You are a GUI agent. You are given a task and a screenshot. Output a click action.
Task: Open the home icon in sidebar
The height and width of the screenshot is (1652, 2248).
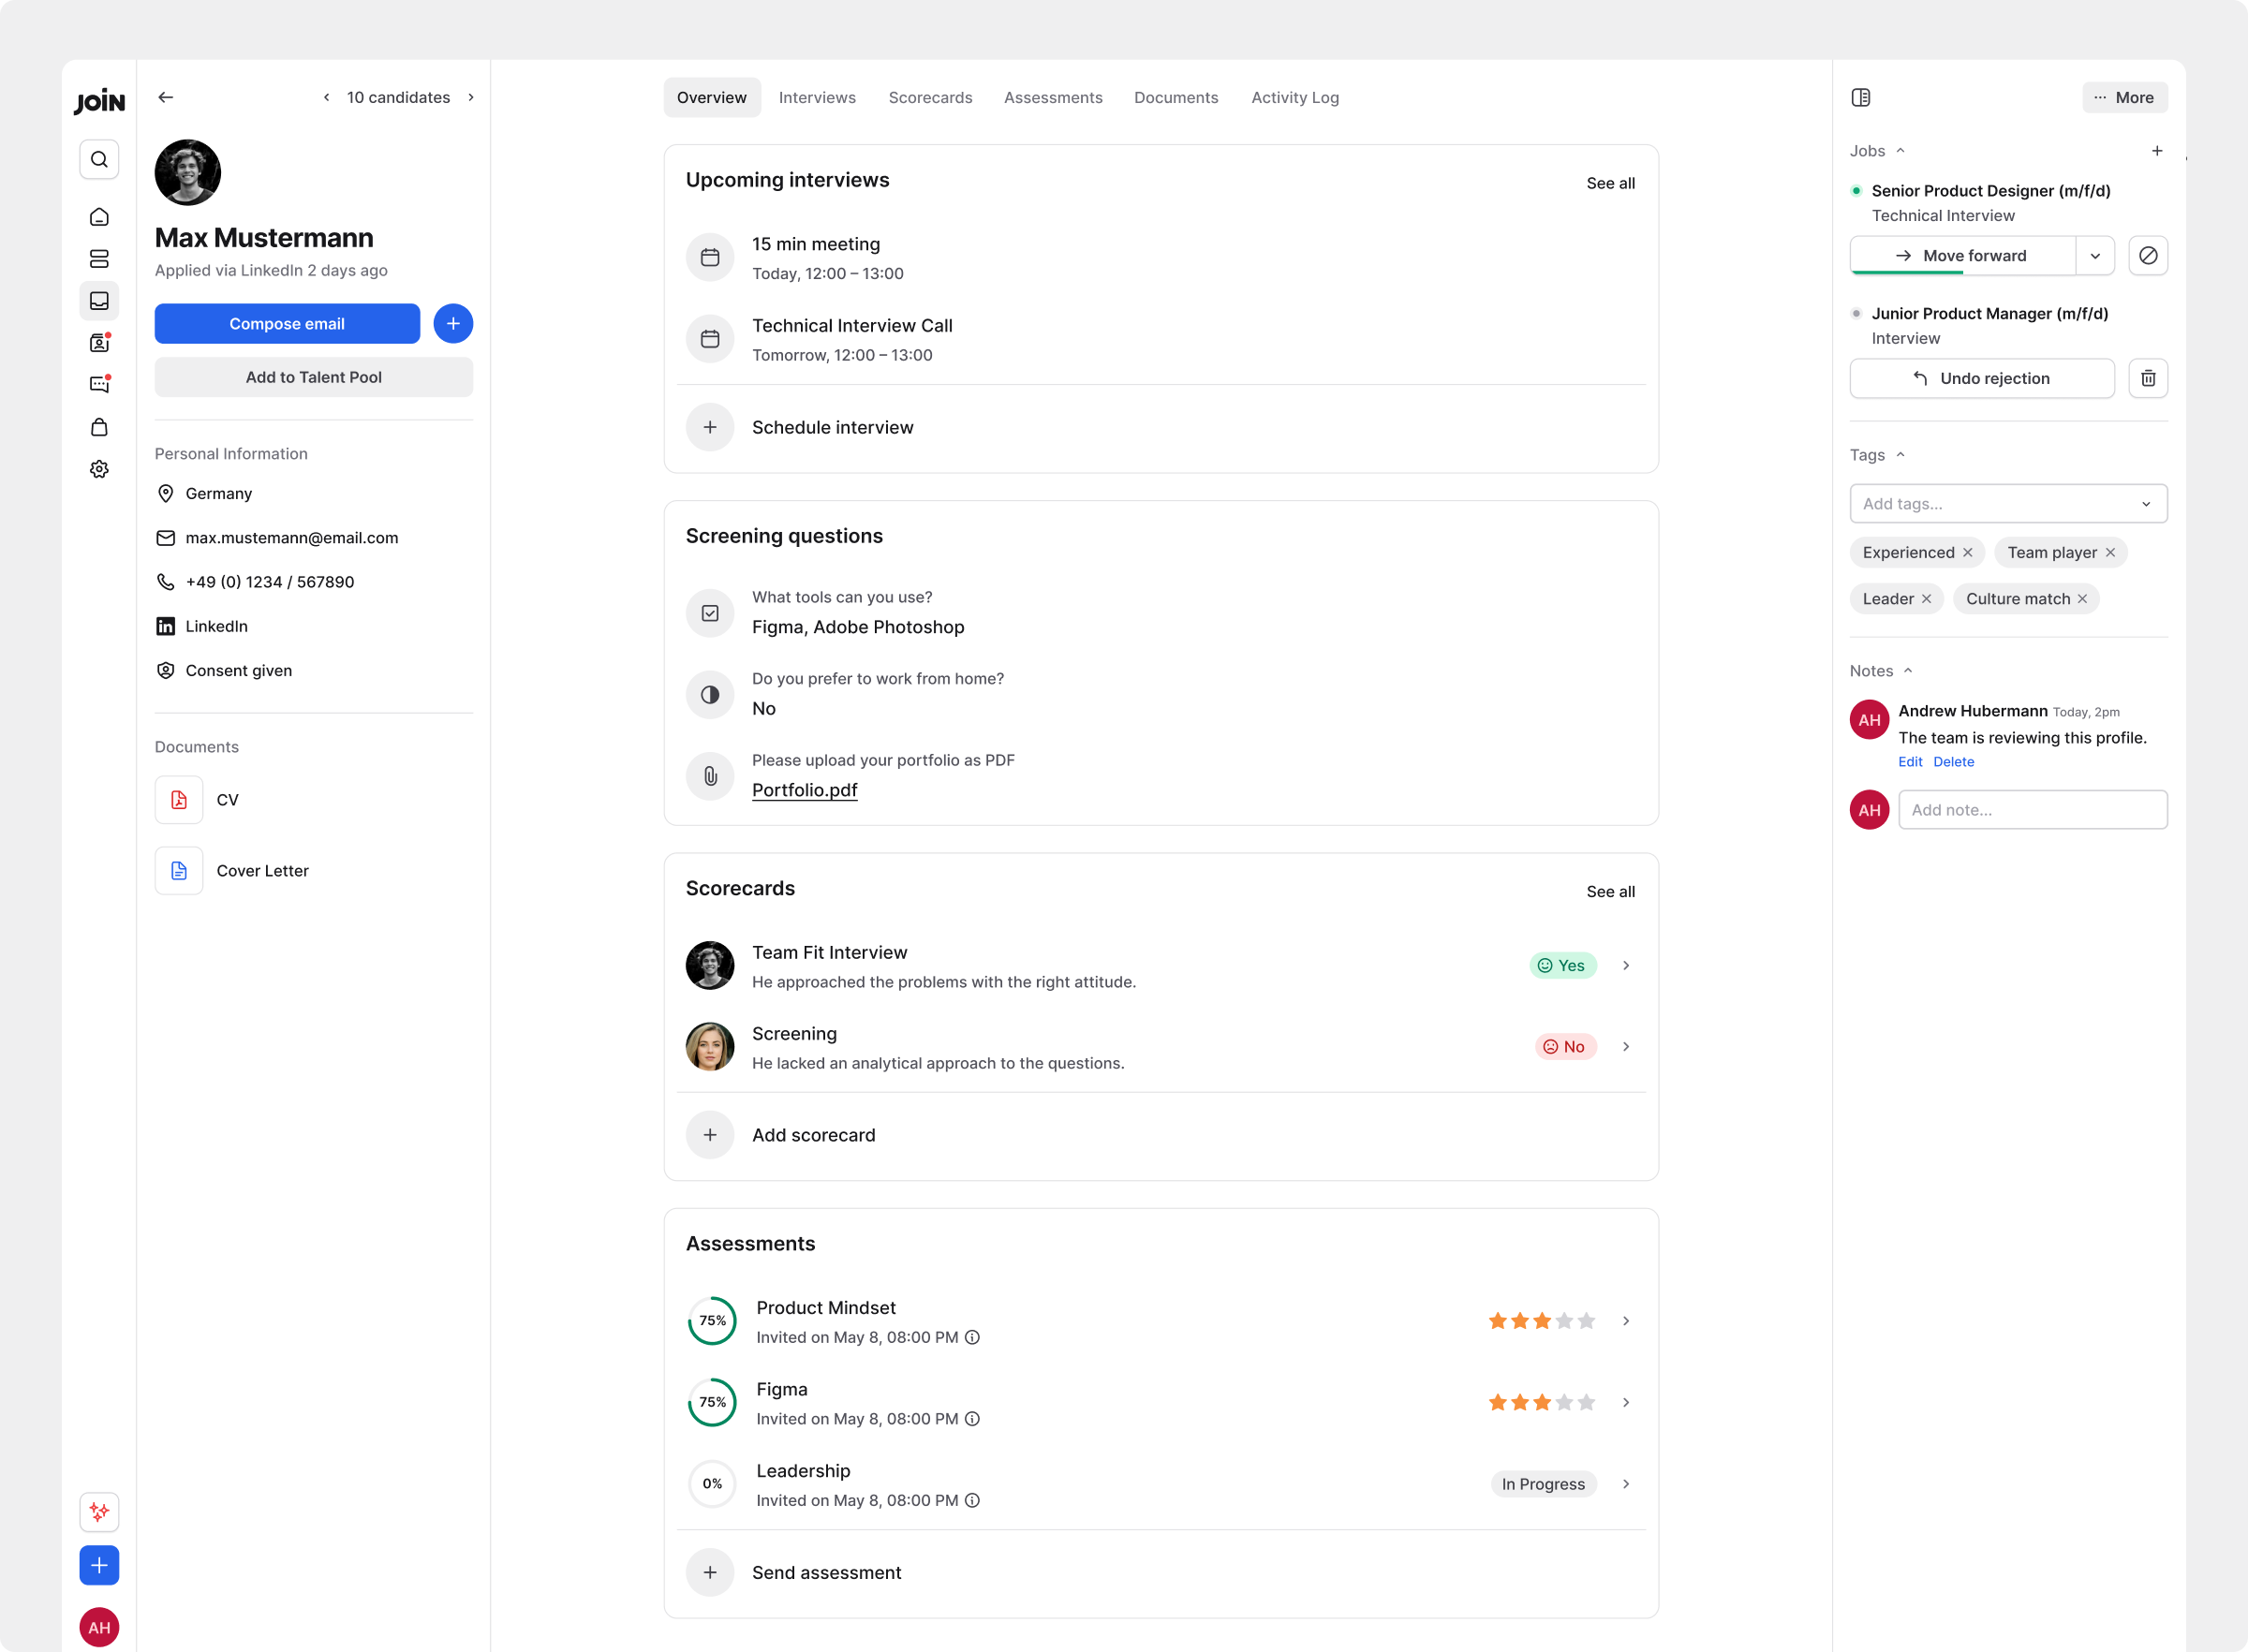99,217
